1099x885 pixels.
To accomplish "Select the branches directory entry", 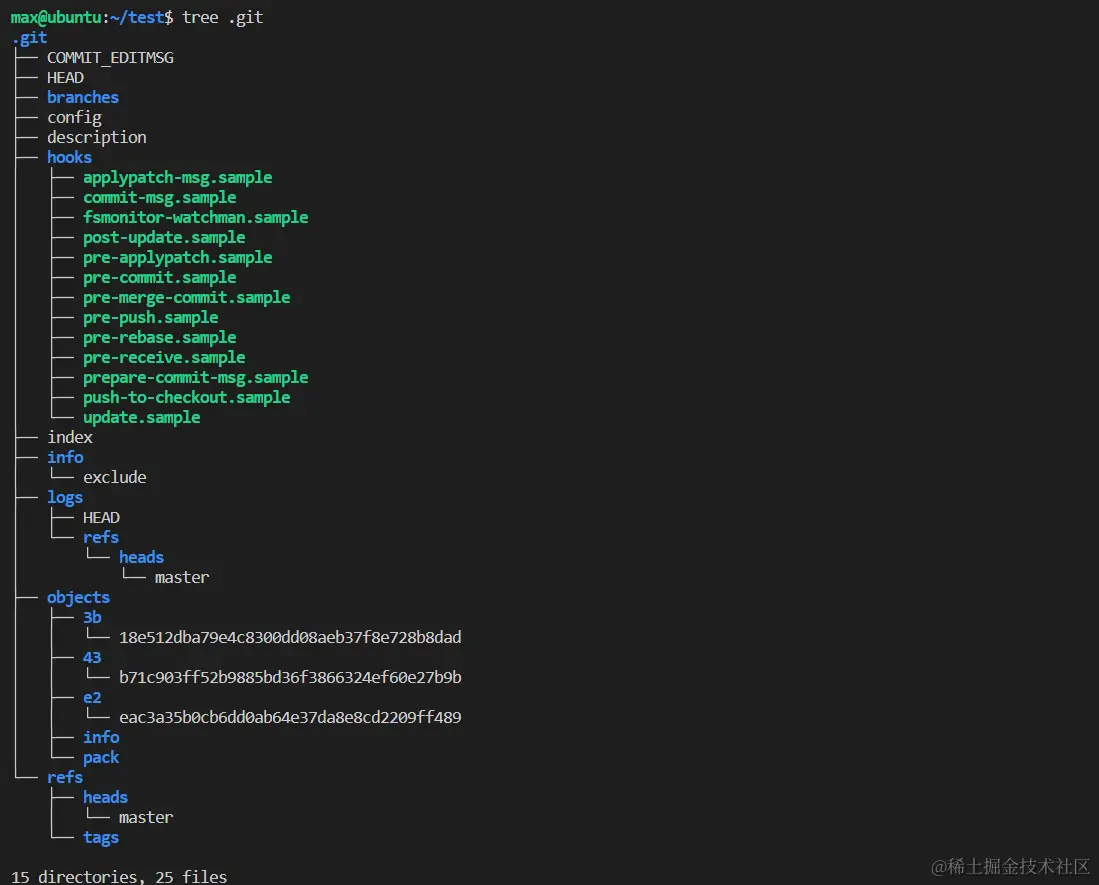I will click(x=83, y=97).
